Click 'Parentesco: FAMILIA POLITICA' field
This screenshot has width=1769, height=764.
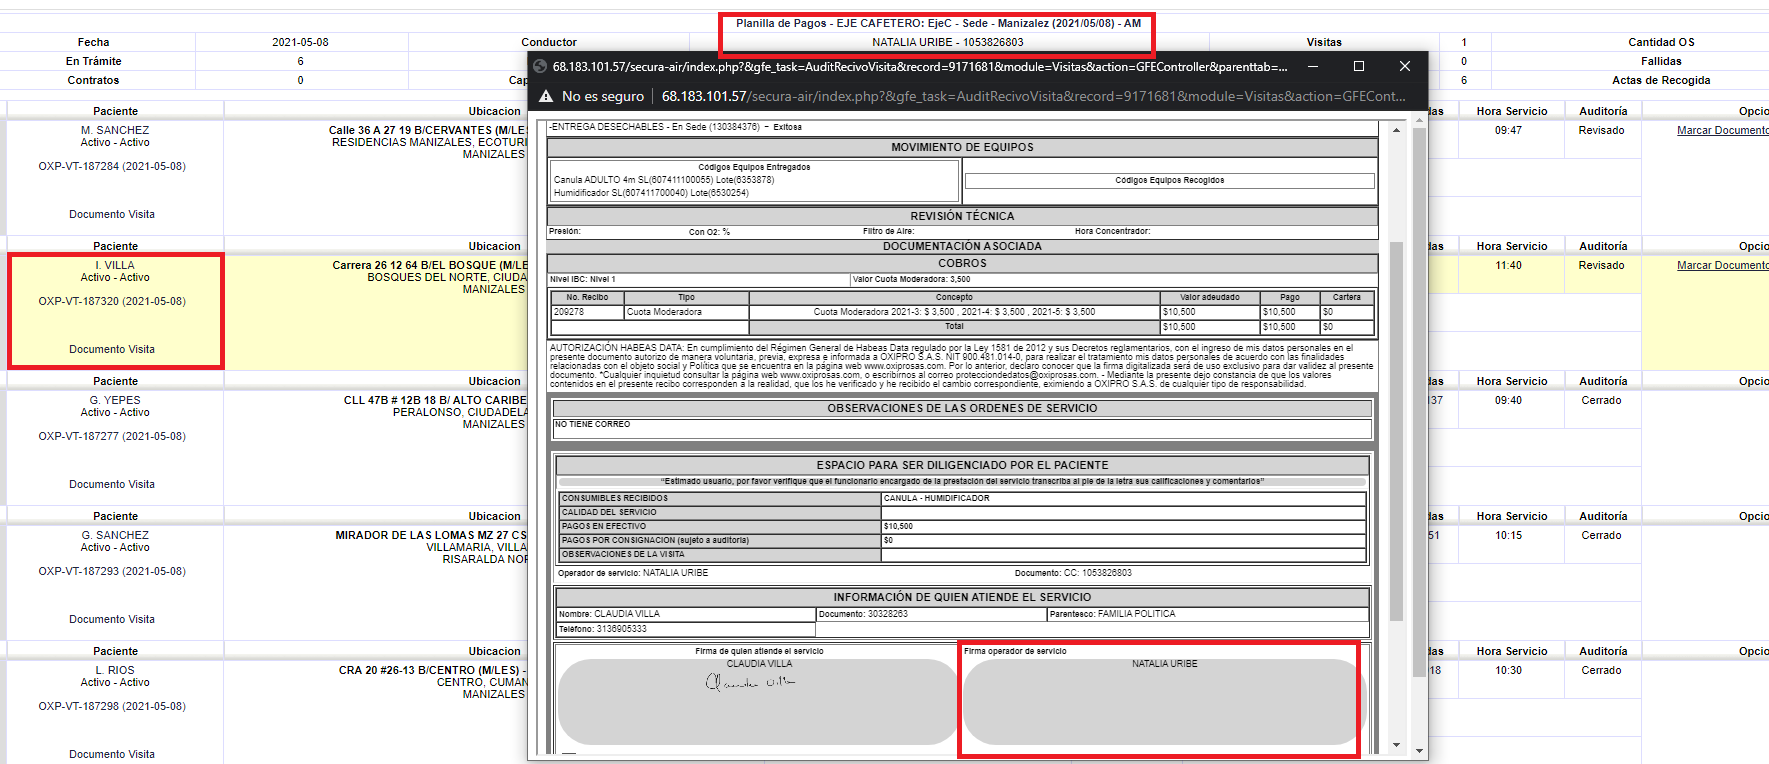[x=1207, y=614]
